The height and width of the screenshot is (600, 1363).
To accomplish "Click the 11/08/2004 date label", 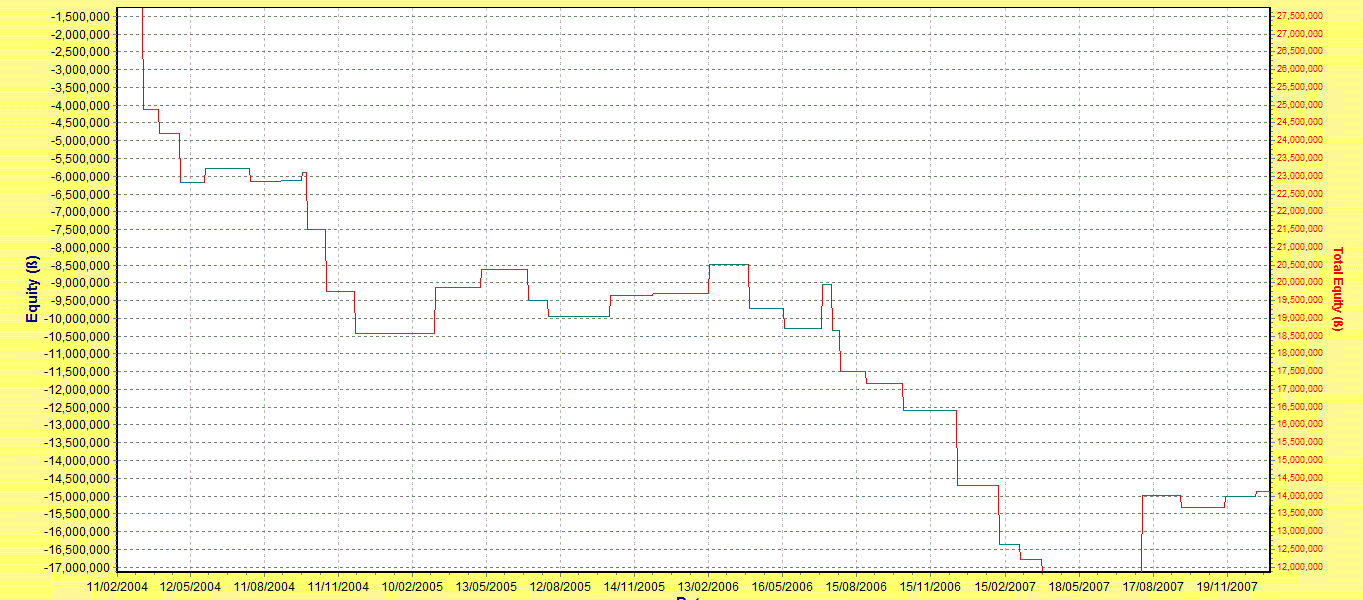I will pyautogui.click(x=265, y=586).
